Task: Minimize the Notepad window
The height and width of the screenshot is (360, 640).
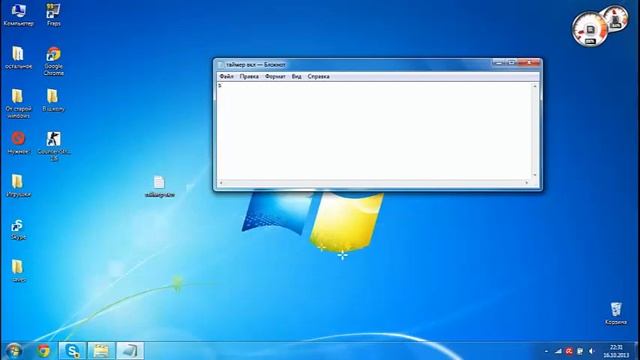Action: (x=499, y=62)
